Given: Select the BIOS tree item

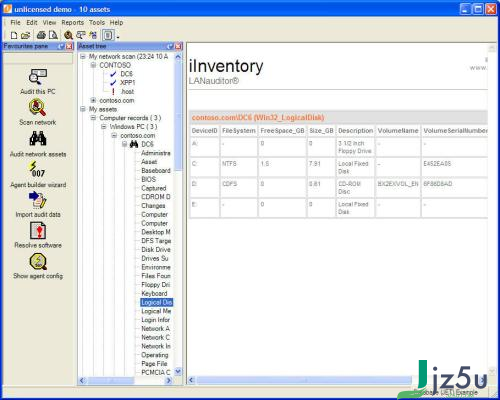Looking at the screenshot, I should [148, 179].
